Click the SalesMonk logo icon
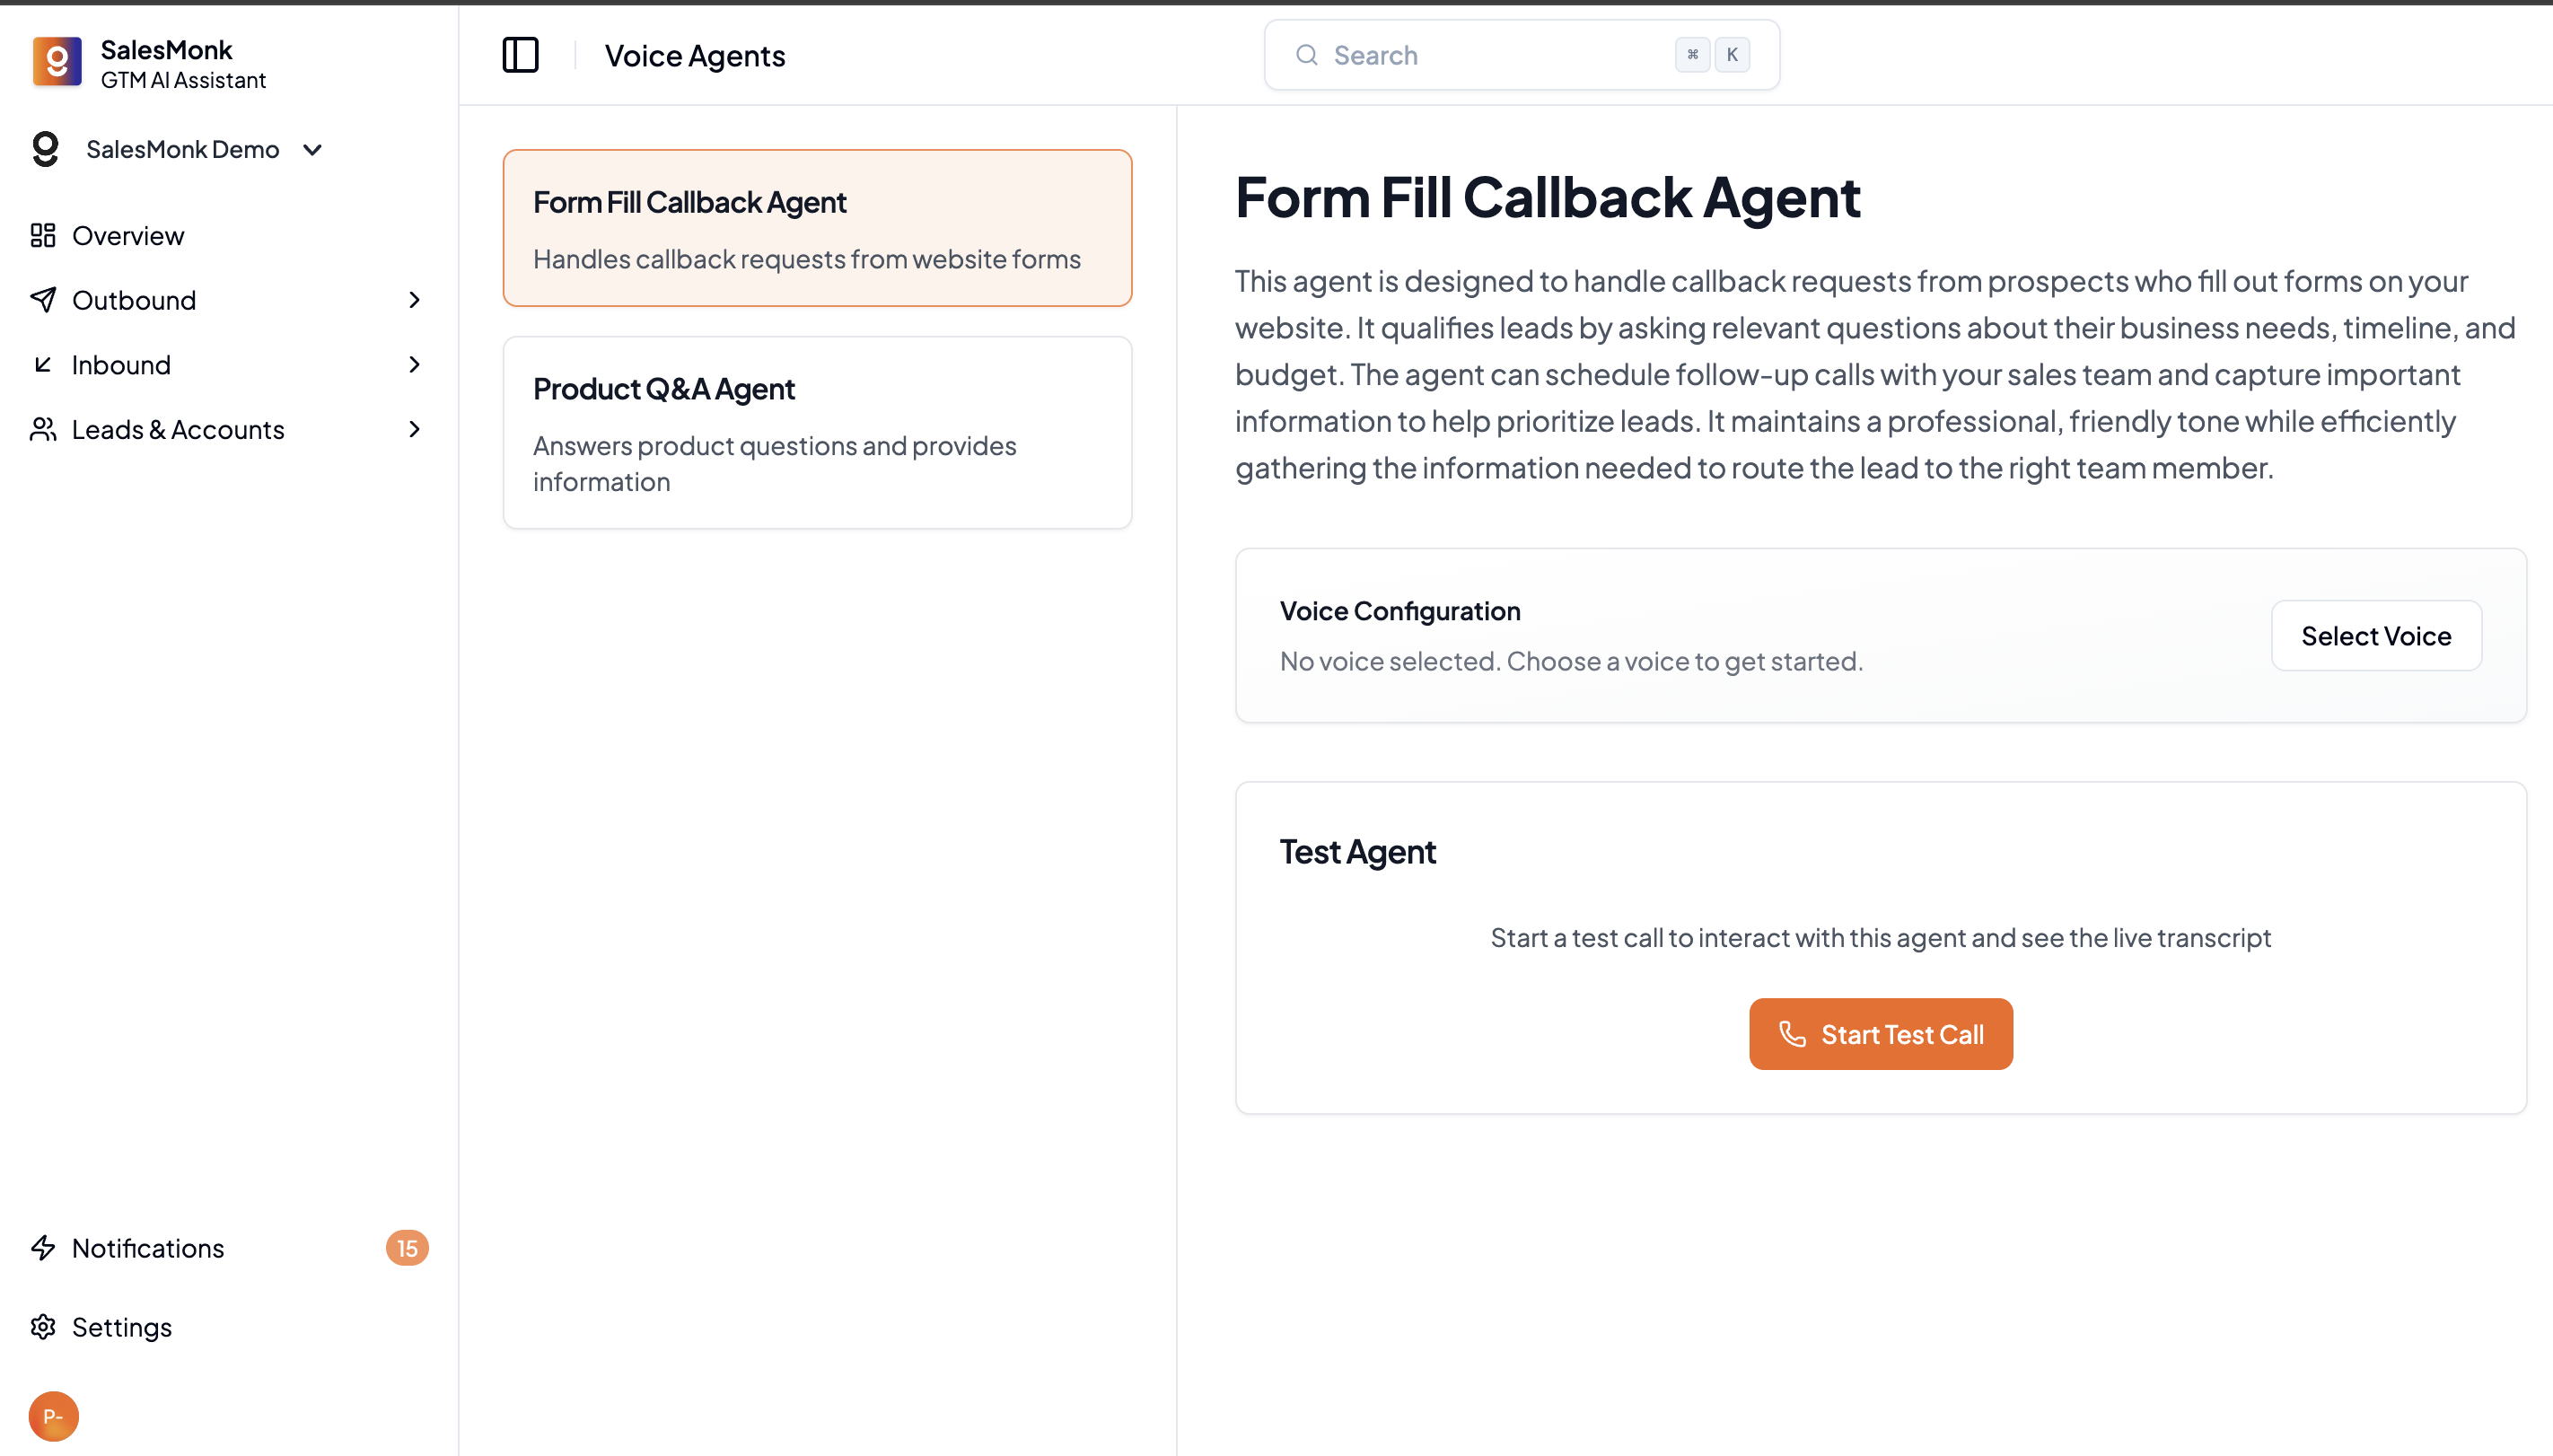This screenshot has height=1456, width=2553. 57,62
